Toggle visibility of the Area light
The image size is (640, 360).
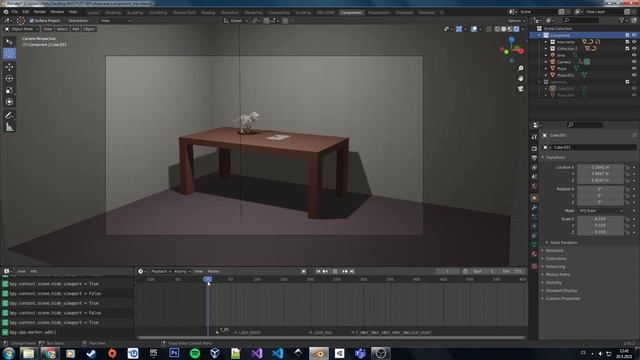[634, 55]
